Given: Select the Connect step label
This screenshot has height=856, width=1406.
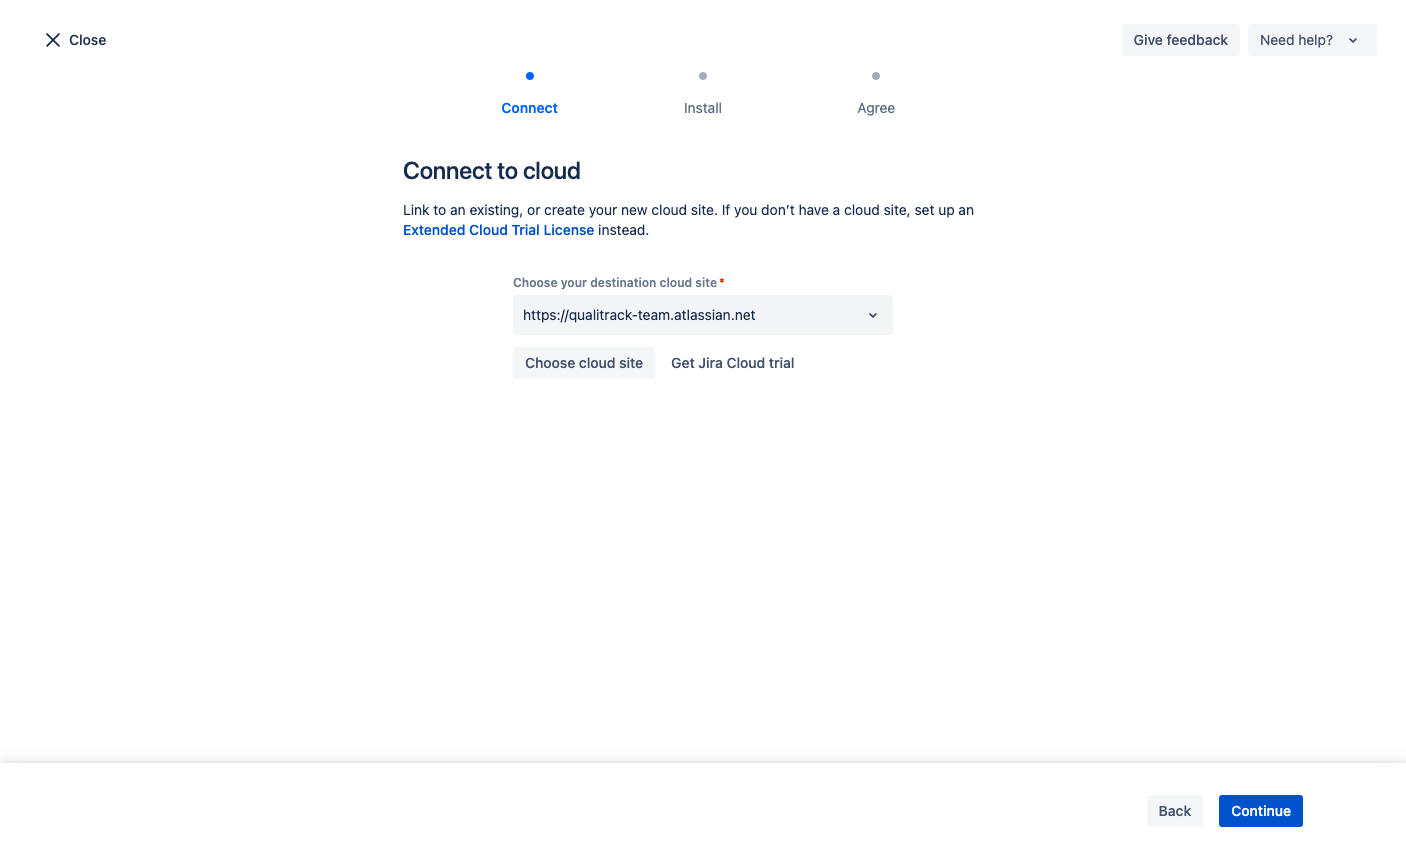Looking at the screenshot, I should (530, 108).
